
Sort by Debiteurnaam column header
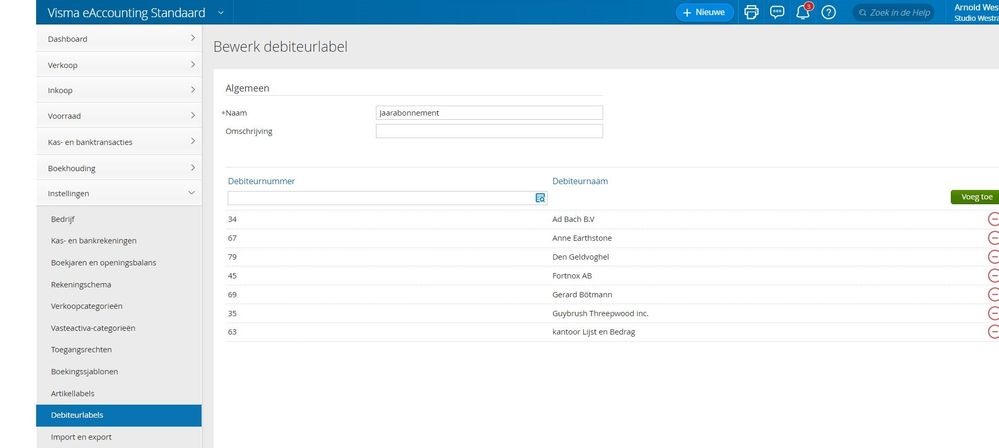click(x=580, y=181)
